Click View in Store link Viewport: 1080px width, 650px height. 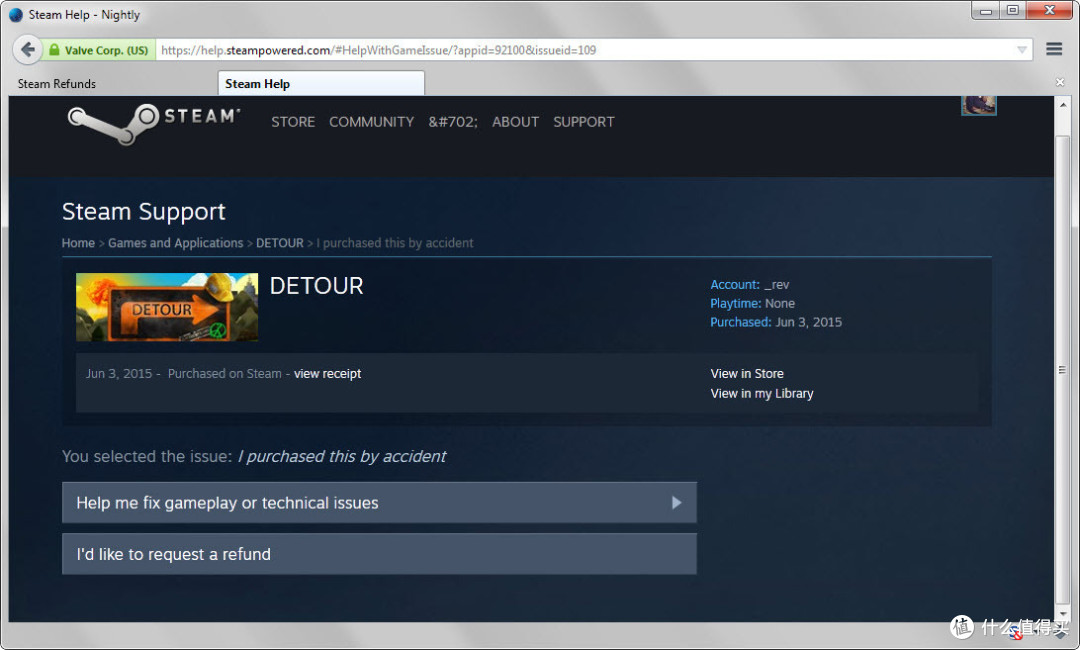click(x=747, y=373)
